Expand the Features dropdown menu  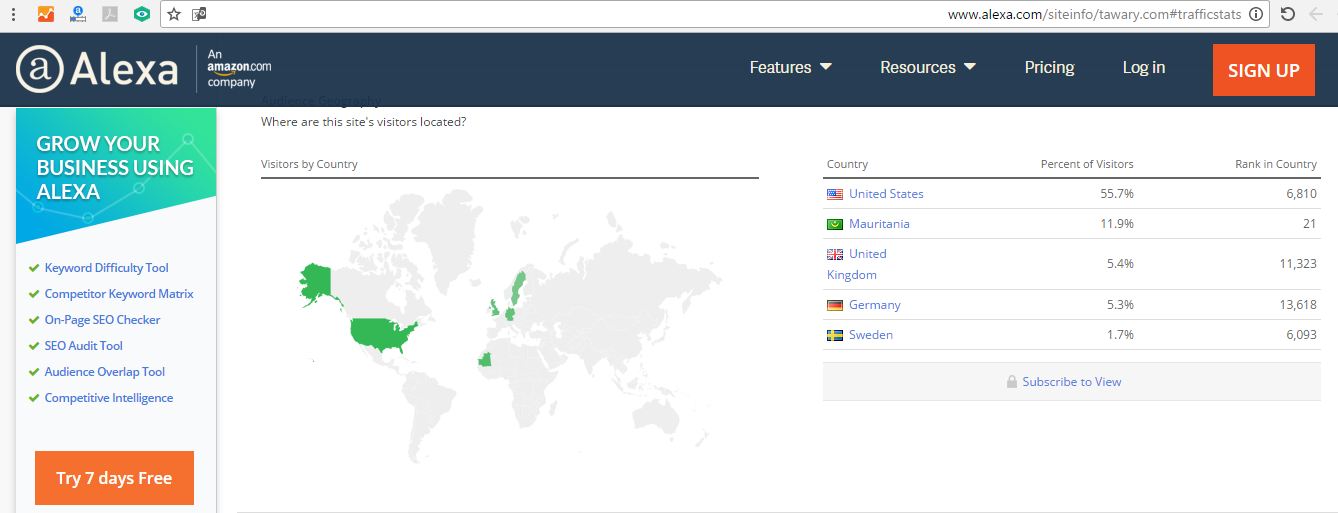790,67
